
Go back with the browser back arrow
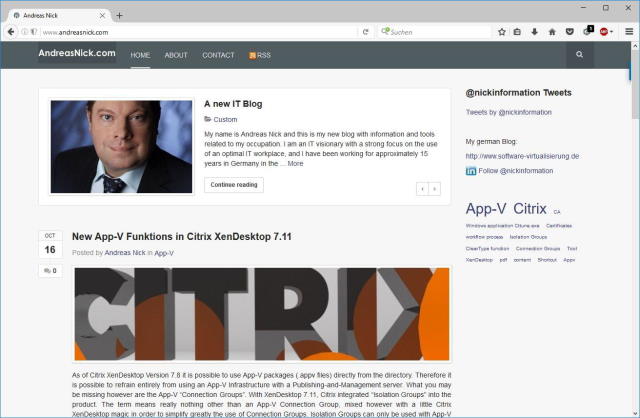coord(11,32)
